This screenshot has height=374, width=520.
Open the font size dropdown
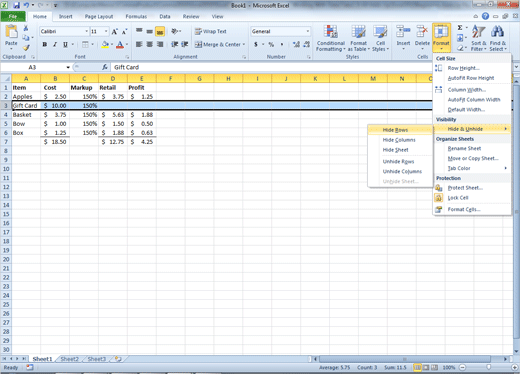[106, 31]
